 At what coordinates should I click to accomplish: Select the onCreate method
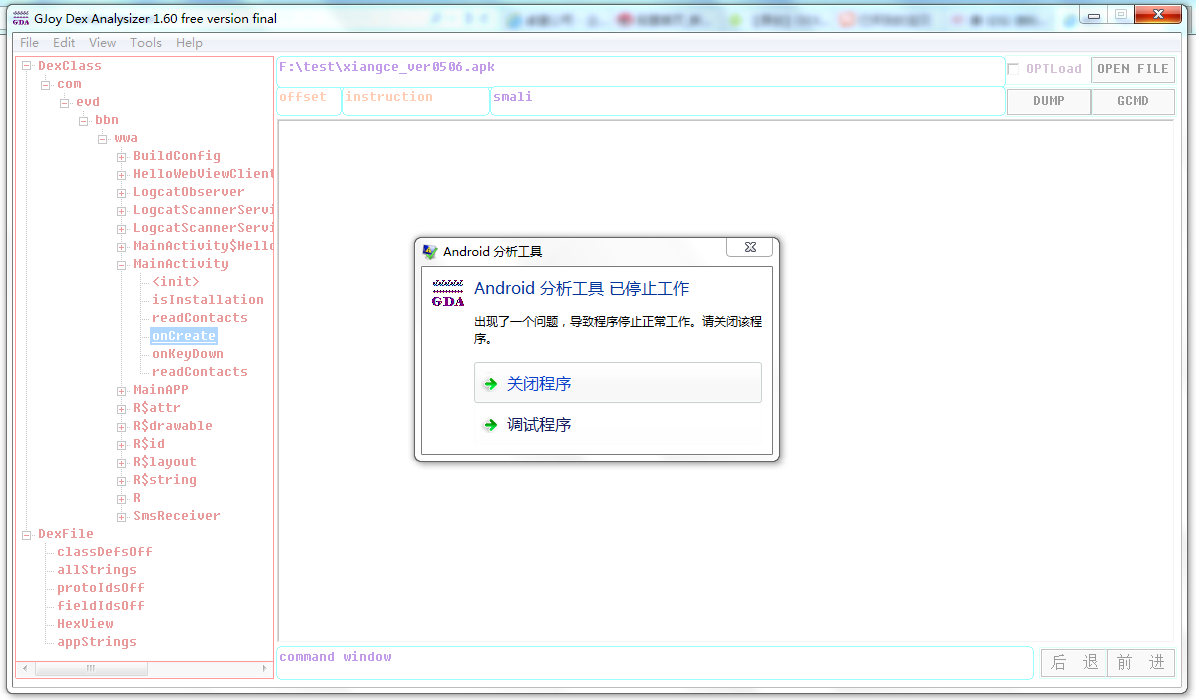pyautogui.click(x=184, y=336)
